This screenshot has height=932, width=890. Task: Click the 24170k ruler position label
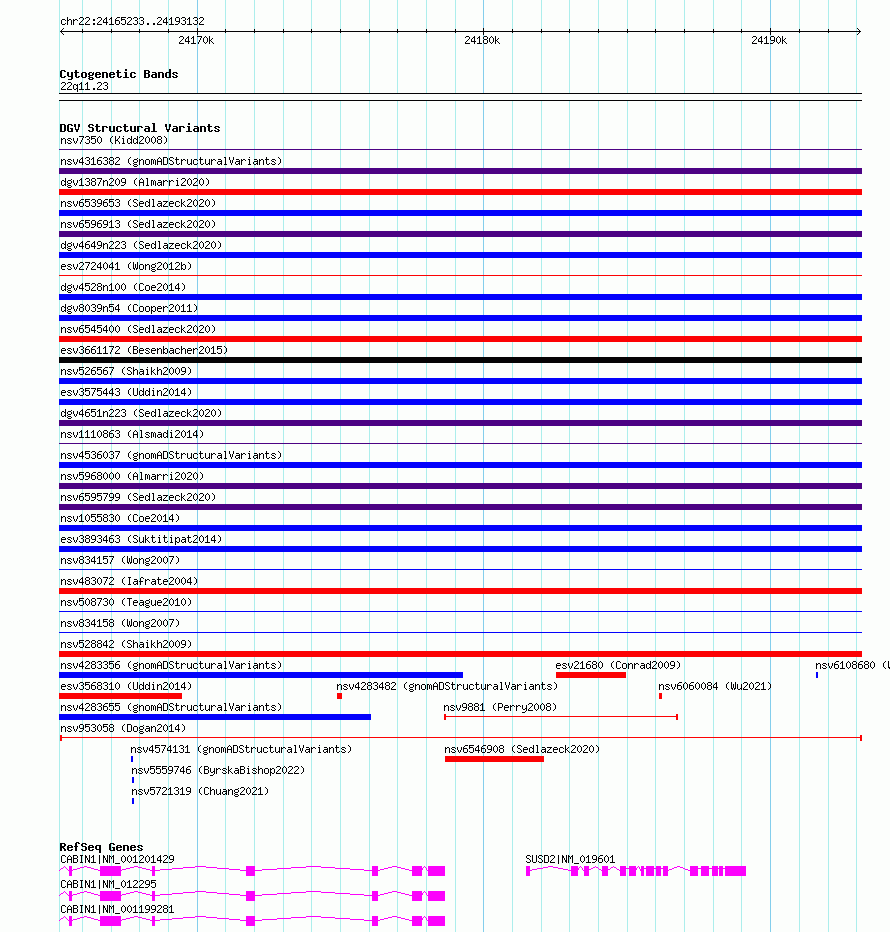[196, 40]
